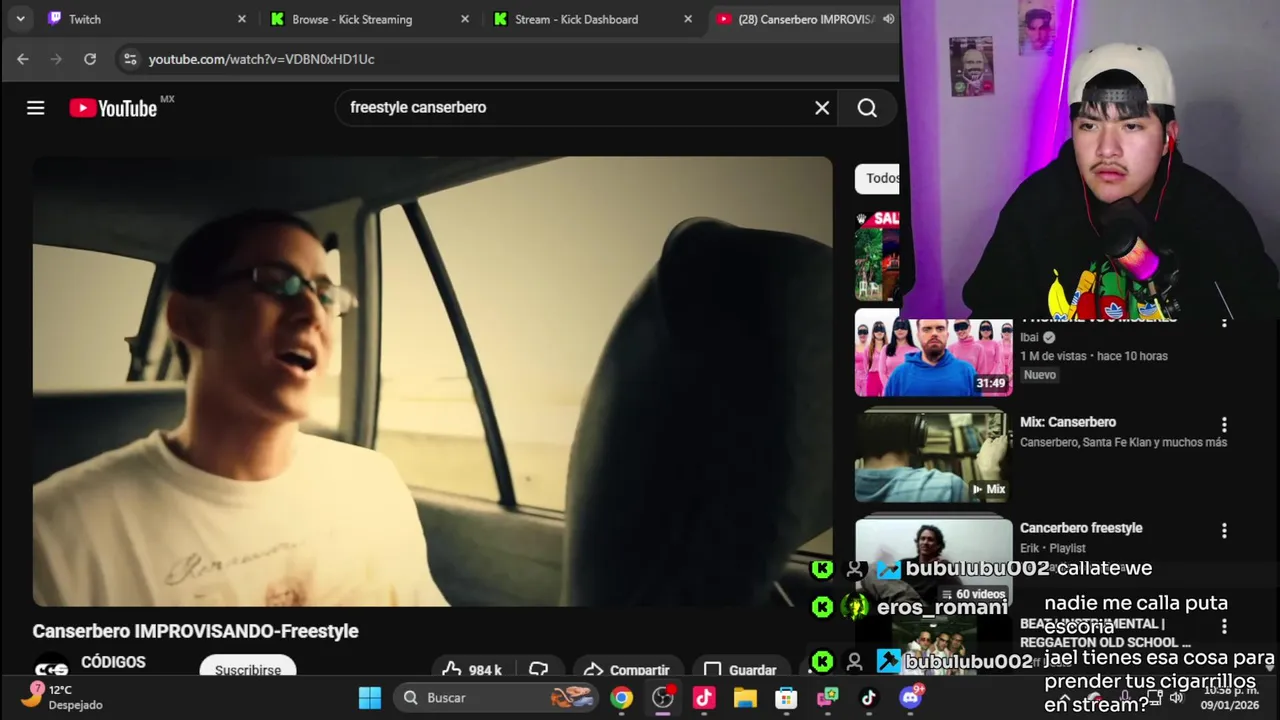This screenshot has width=1280, height=720.
Task: Open the Mix: Canserbero title
Action: click(x=1068, y=422)
